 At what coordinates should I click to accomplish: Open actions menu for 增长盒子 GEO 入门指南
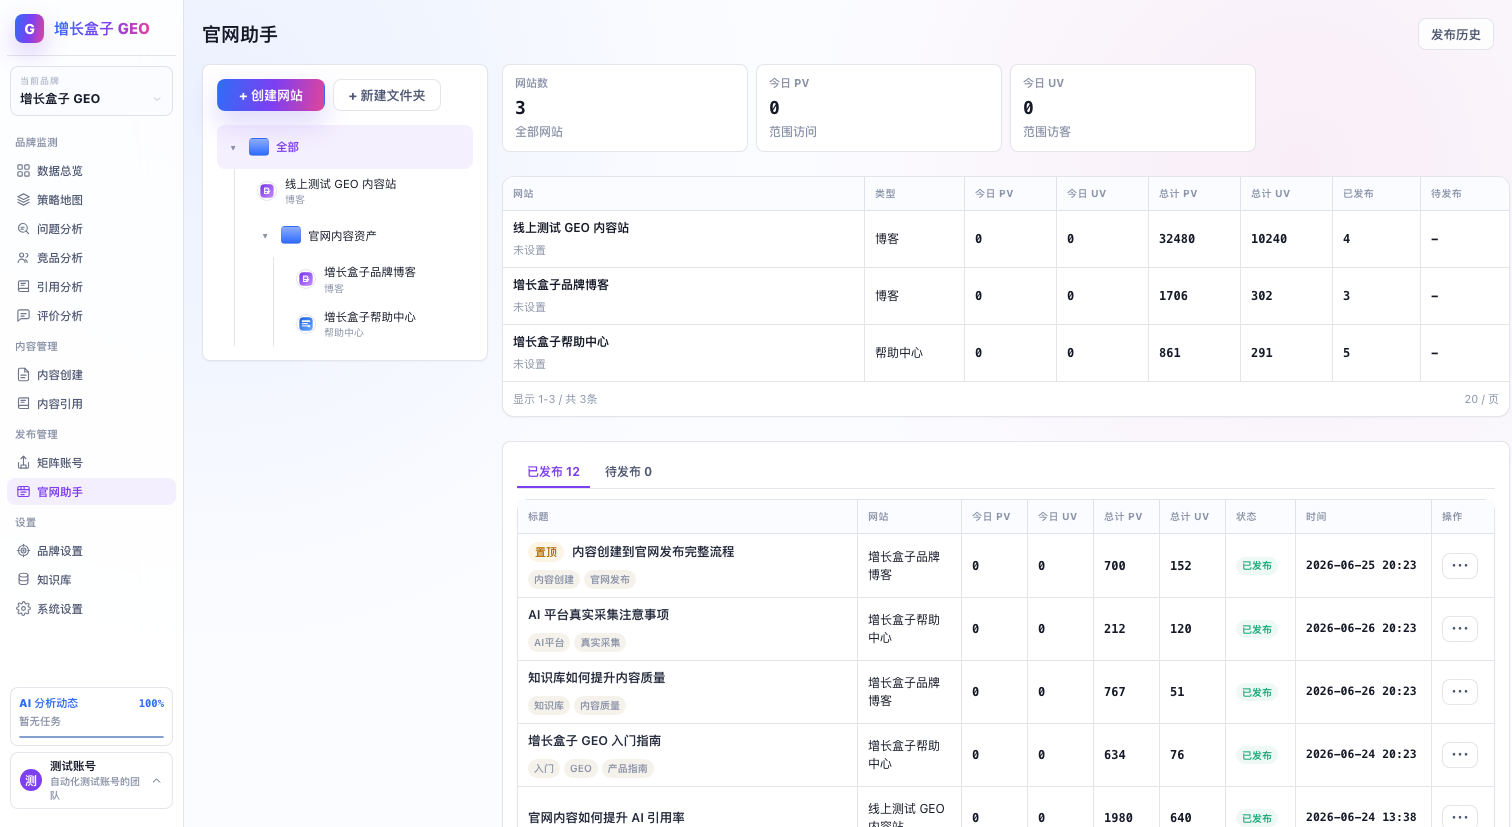coord(1460,755)
